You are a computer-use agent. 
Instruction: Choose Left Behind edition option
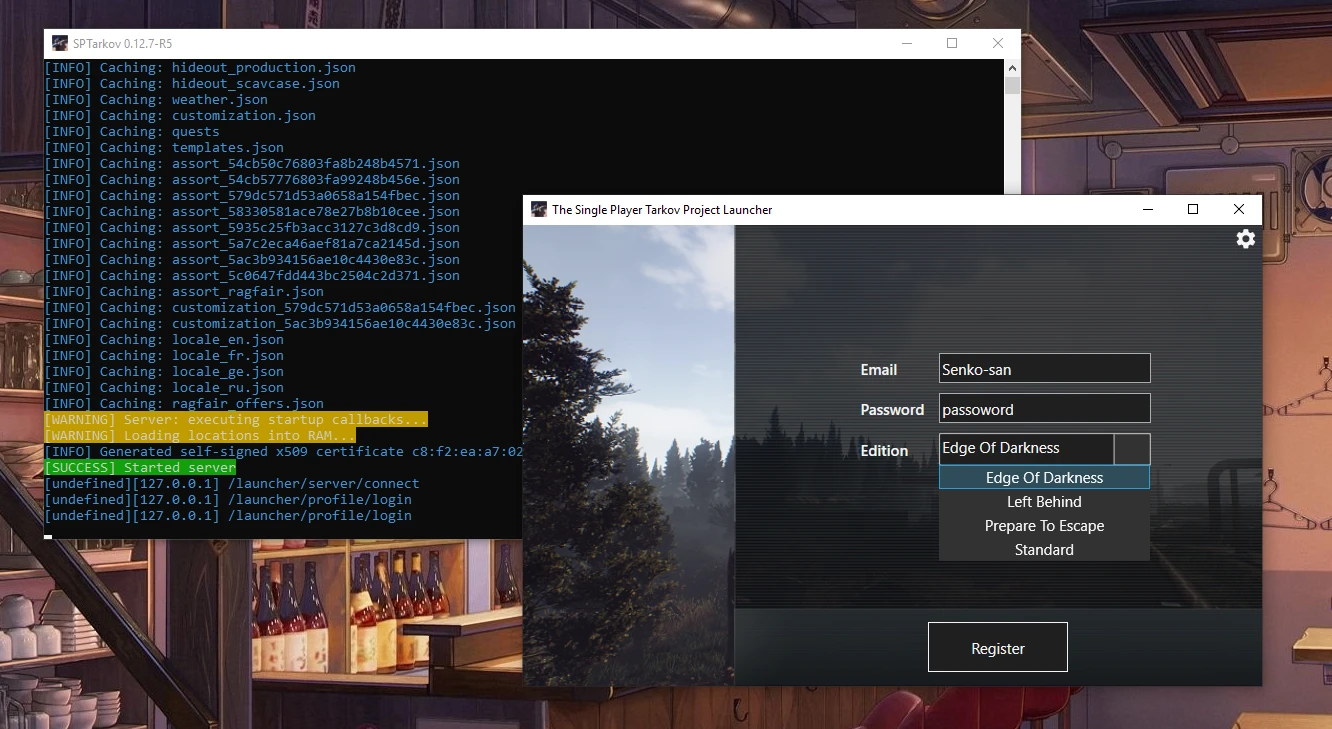click(1044, 501)
